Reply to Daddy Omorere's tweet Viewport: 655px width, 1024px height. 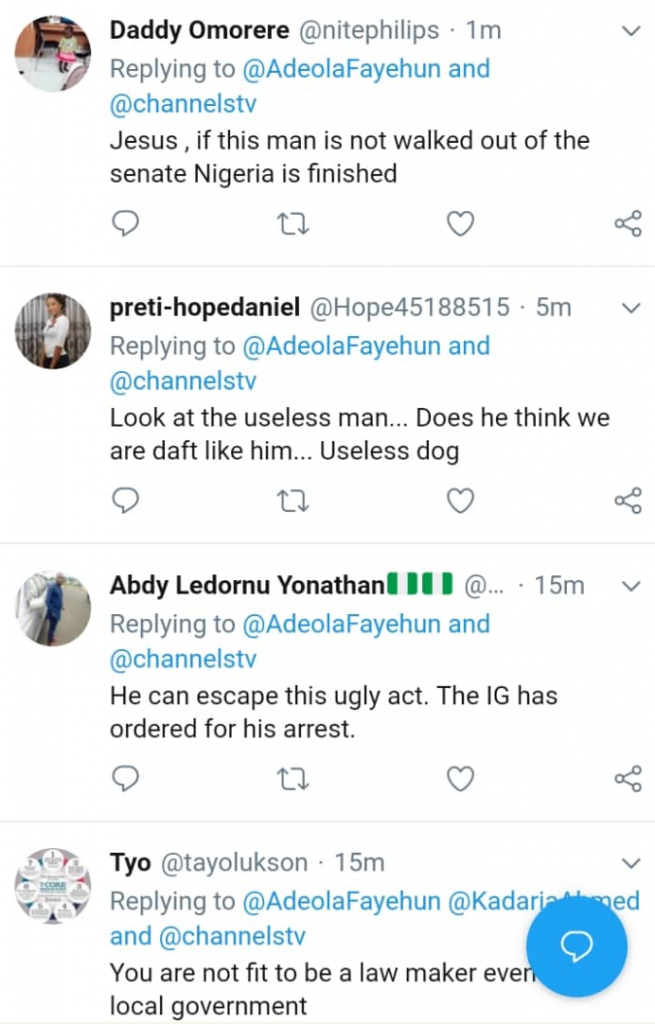point(125,223)
